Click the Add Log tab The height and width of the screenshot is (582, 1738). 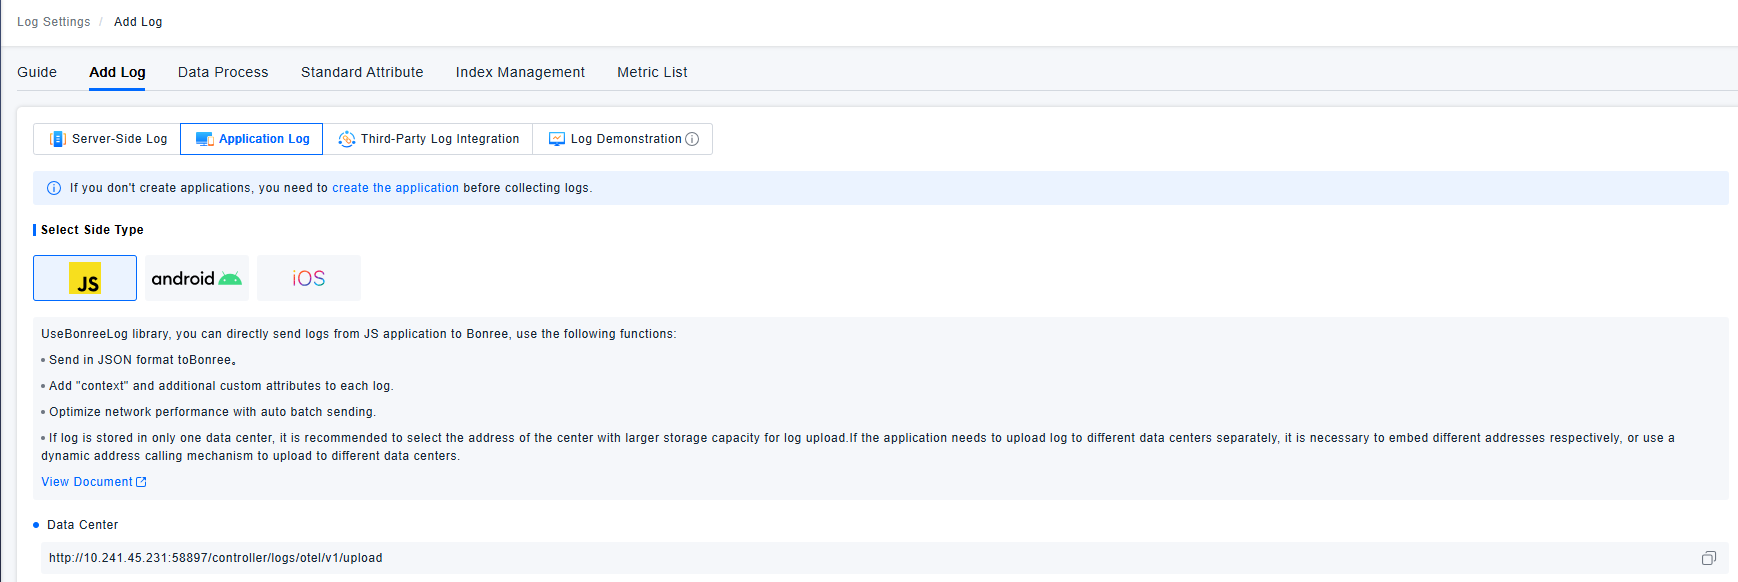point(117,72)
